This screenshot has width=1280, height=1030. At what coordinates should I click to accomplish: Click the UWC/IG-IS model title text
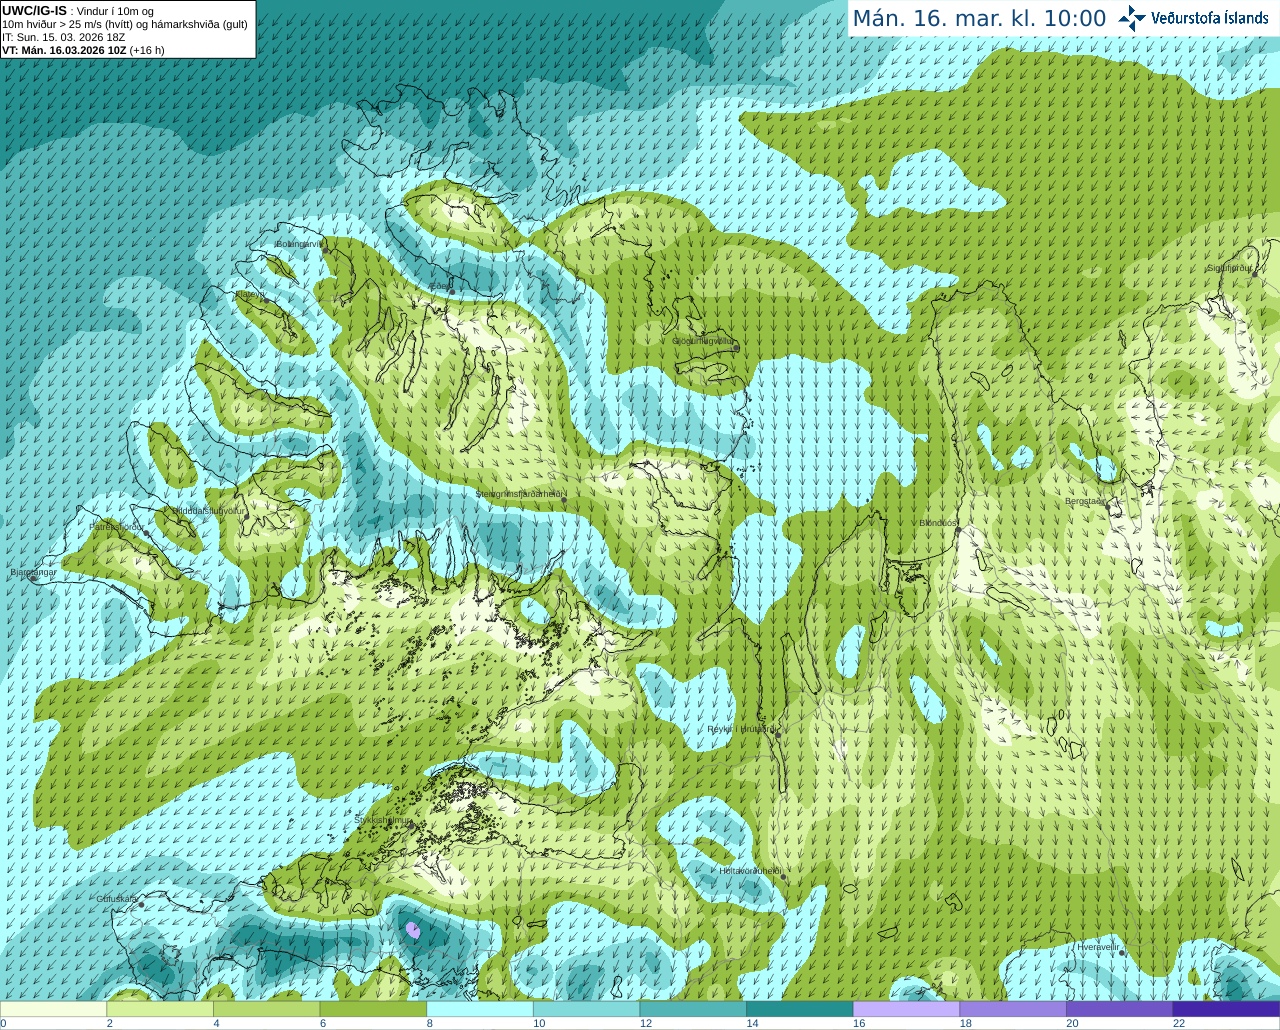[34, 11]
